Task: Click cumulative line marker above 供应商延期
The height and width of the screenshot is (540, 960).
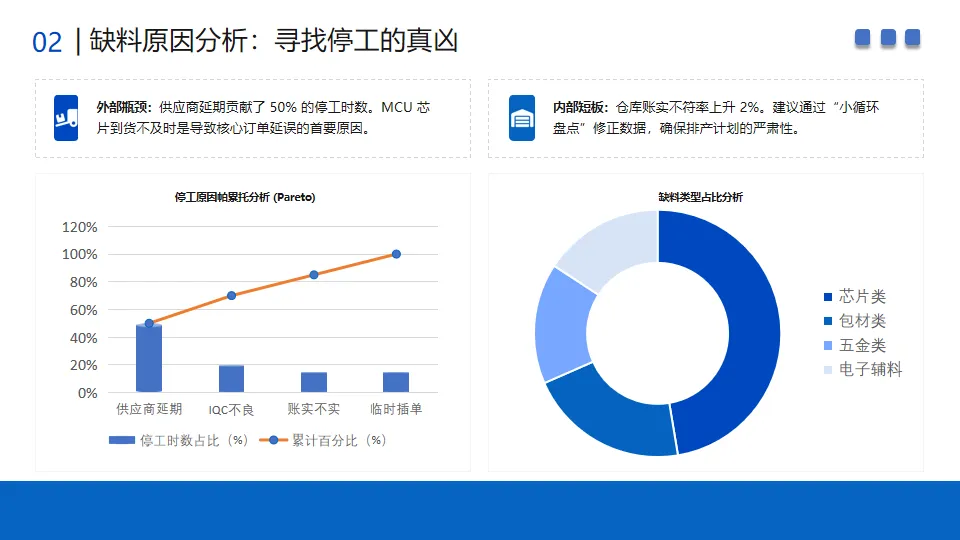Action: pos(149,323)
